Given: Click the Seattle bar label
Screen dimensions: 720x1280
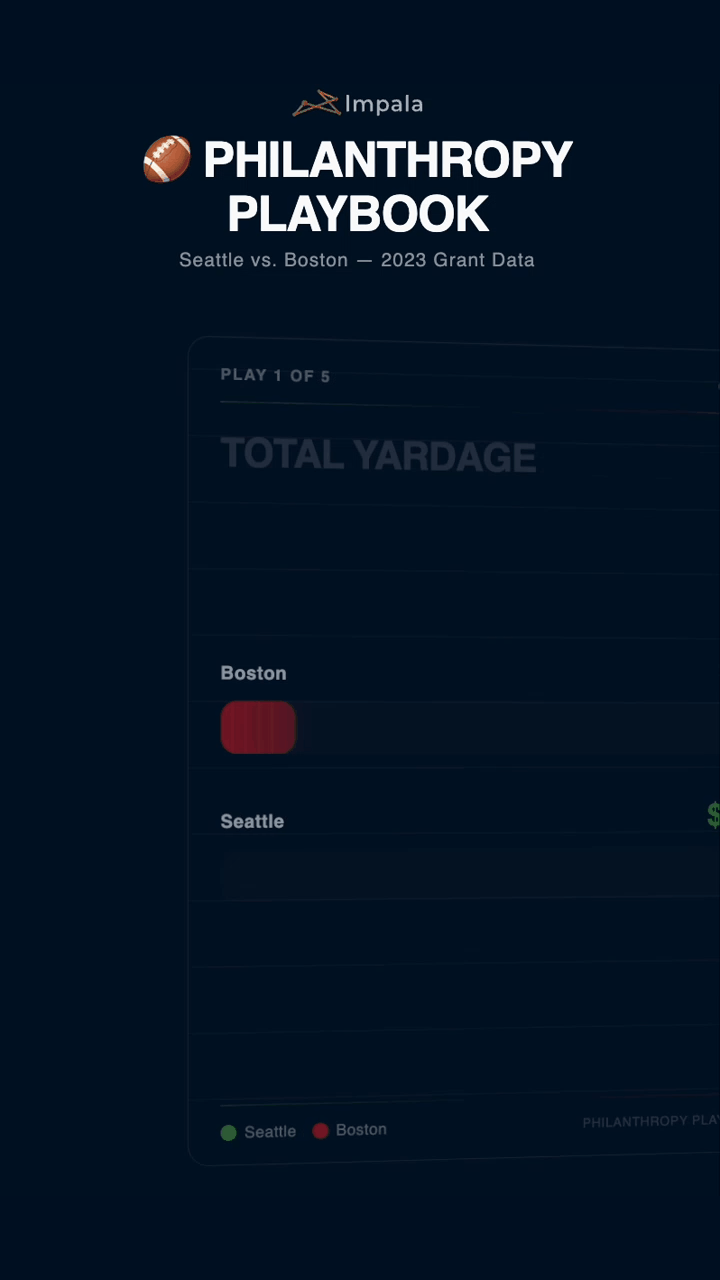Looking at the screenshot, I should click(x=252, y=821).
